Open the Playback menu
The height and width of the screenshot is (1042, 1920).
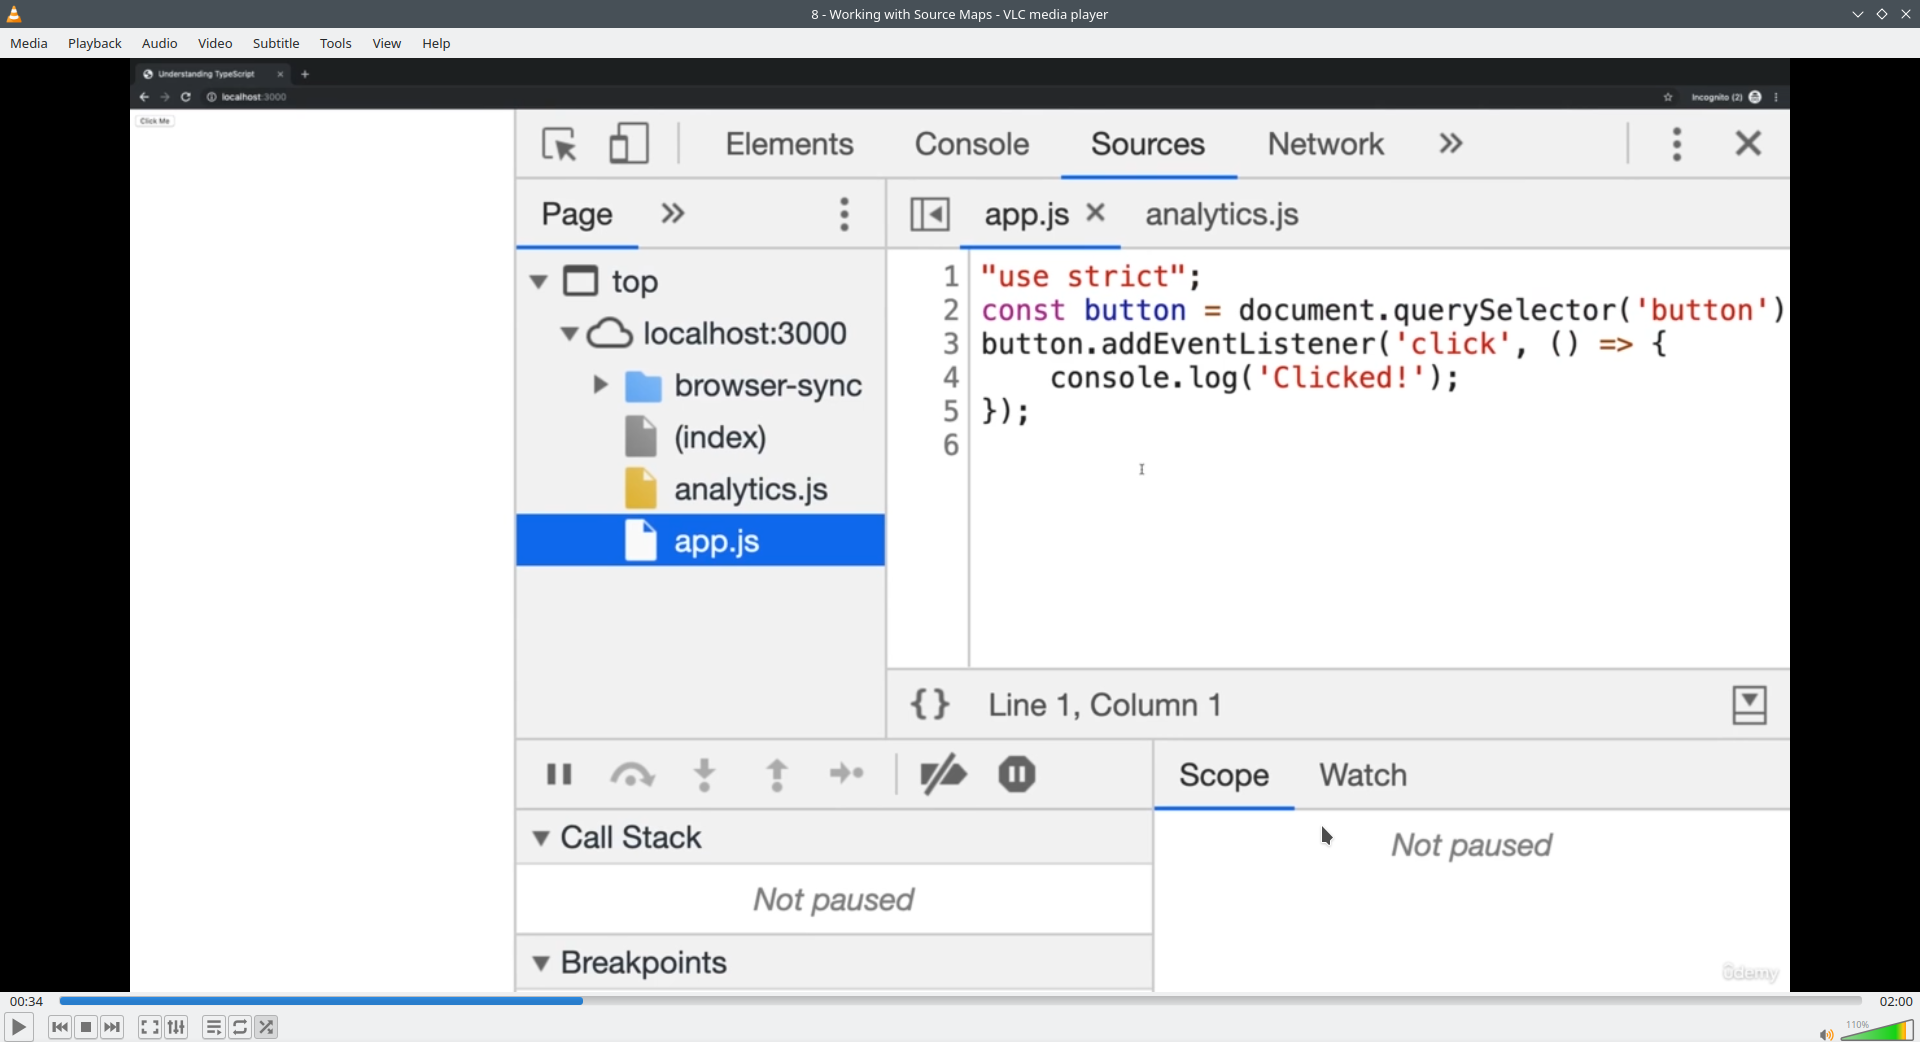coord(95,43)
